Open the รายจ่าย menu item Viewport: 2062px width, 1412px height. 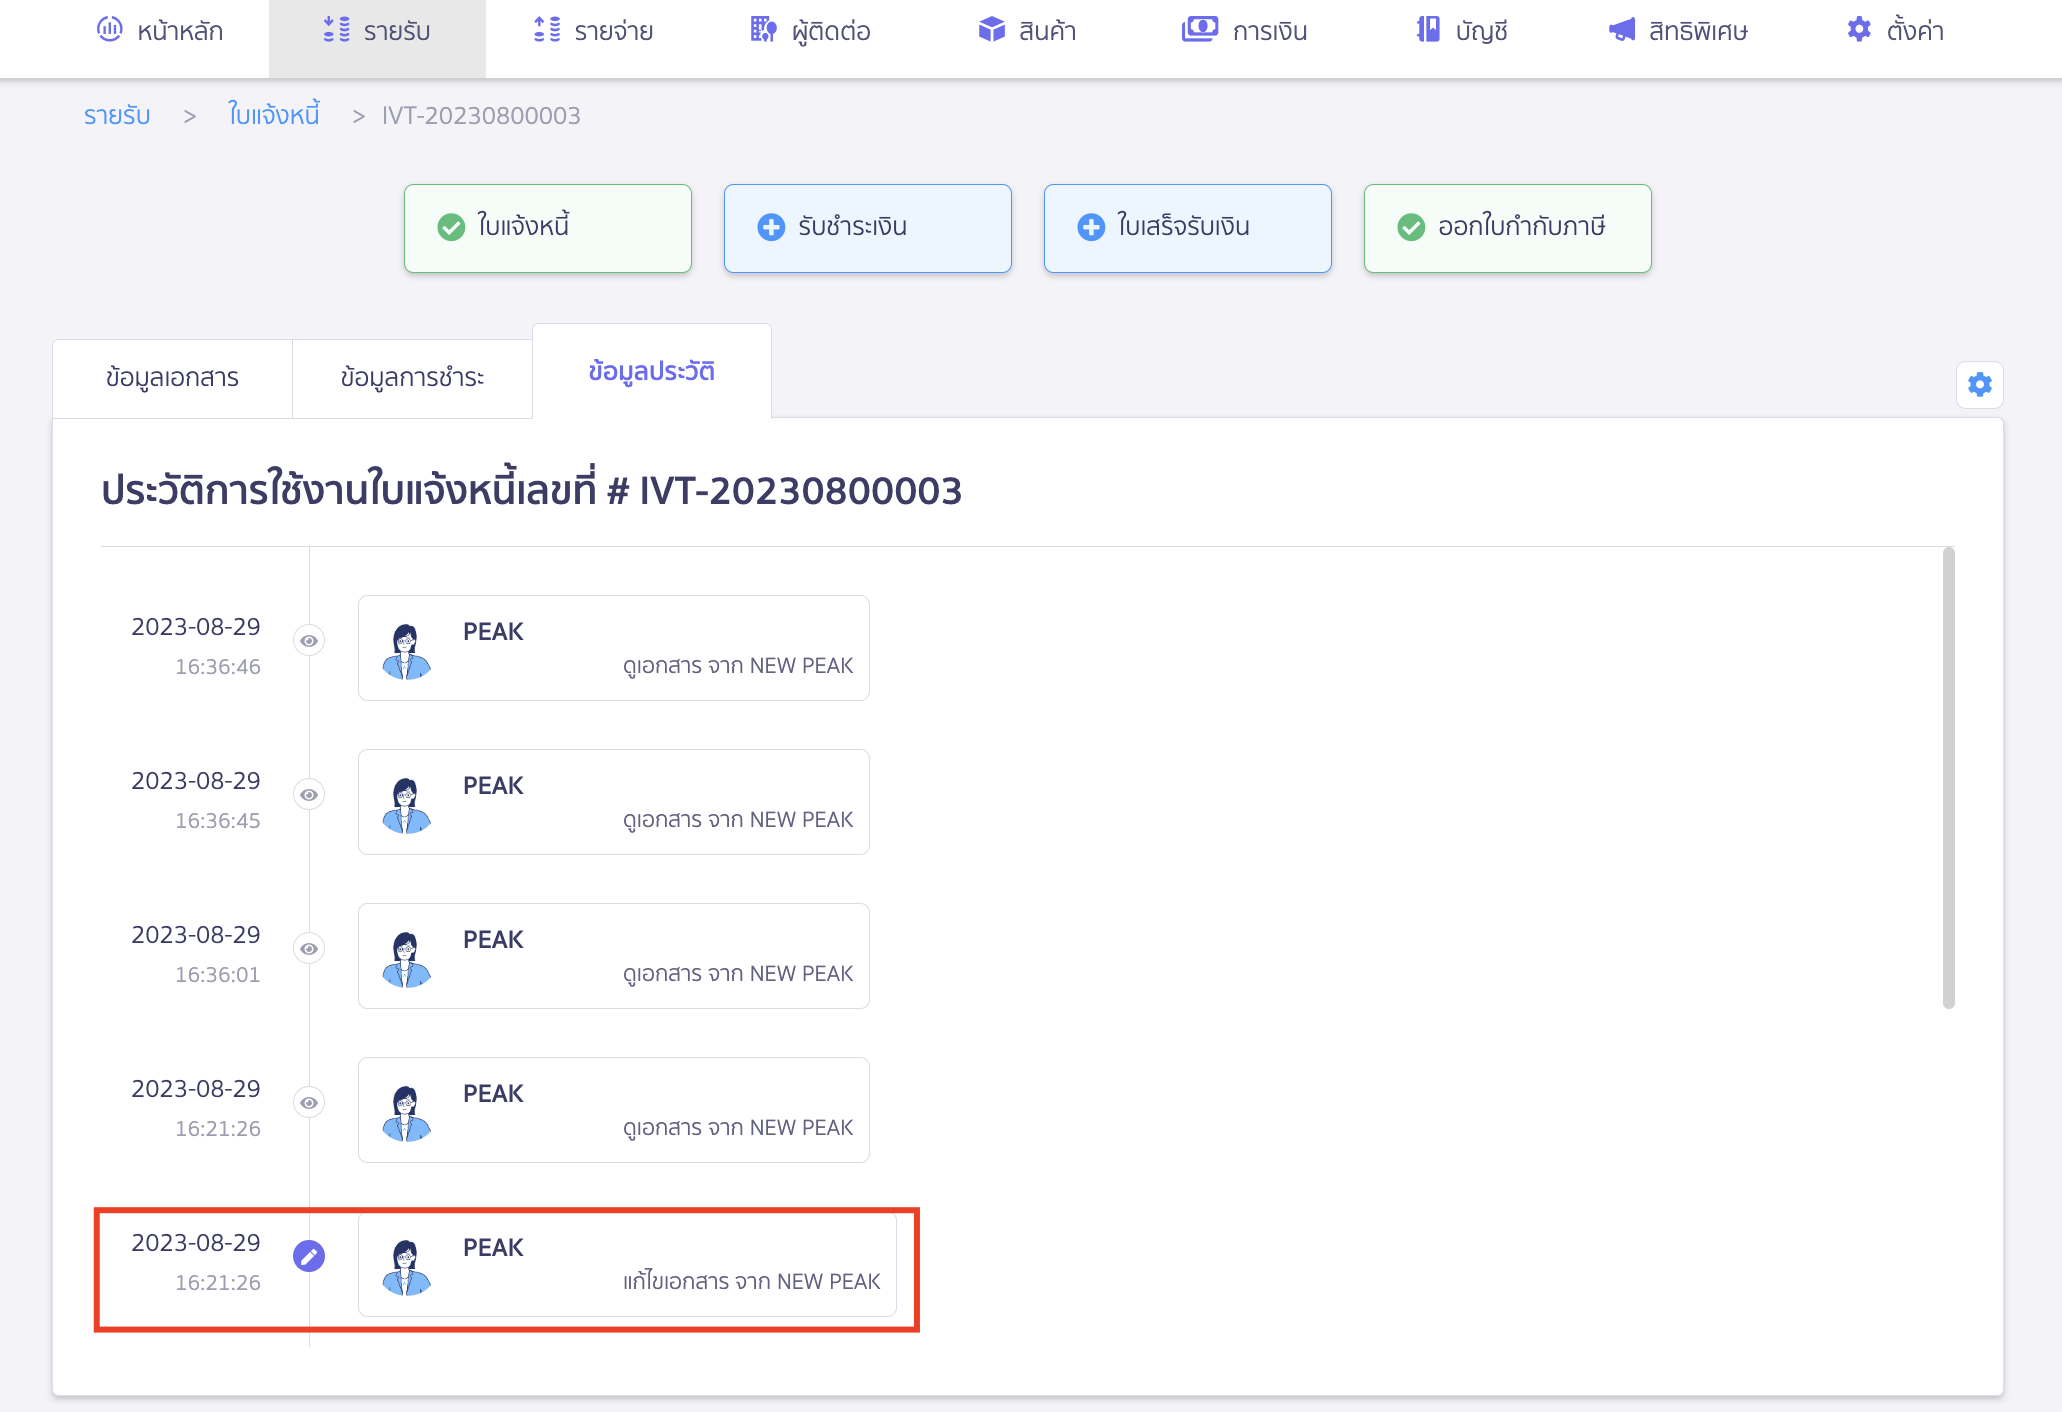coord(593,31)
